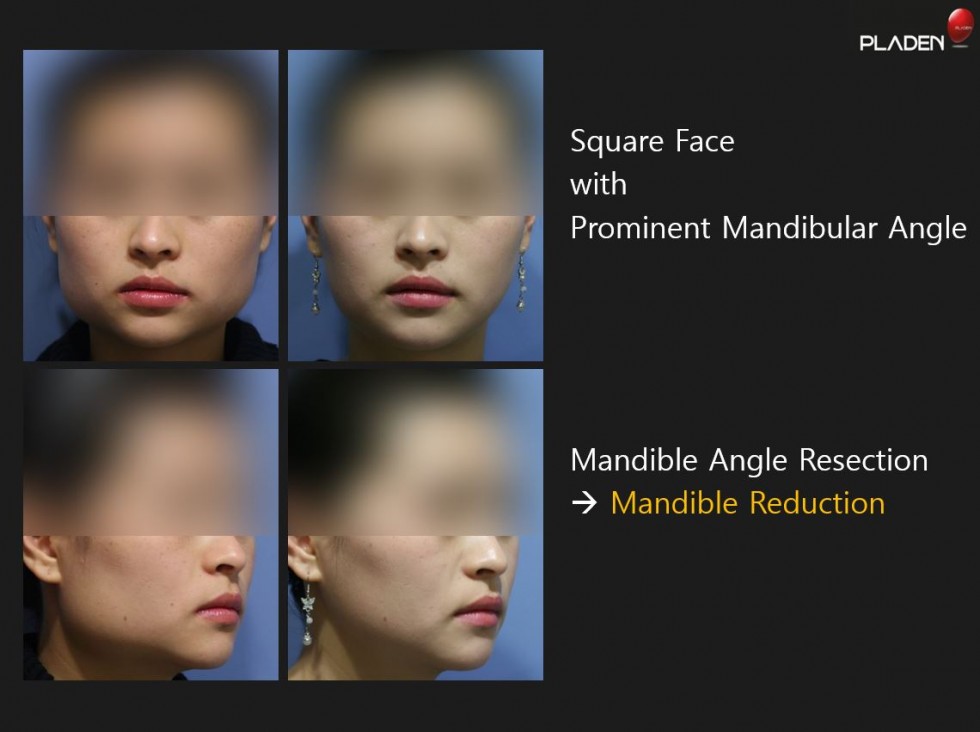Click the red ball PLADEN logo icon

point(960,27)
